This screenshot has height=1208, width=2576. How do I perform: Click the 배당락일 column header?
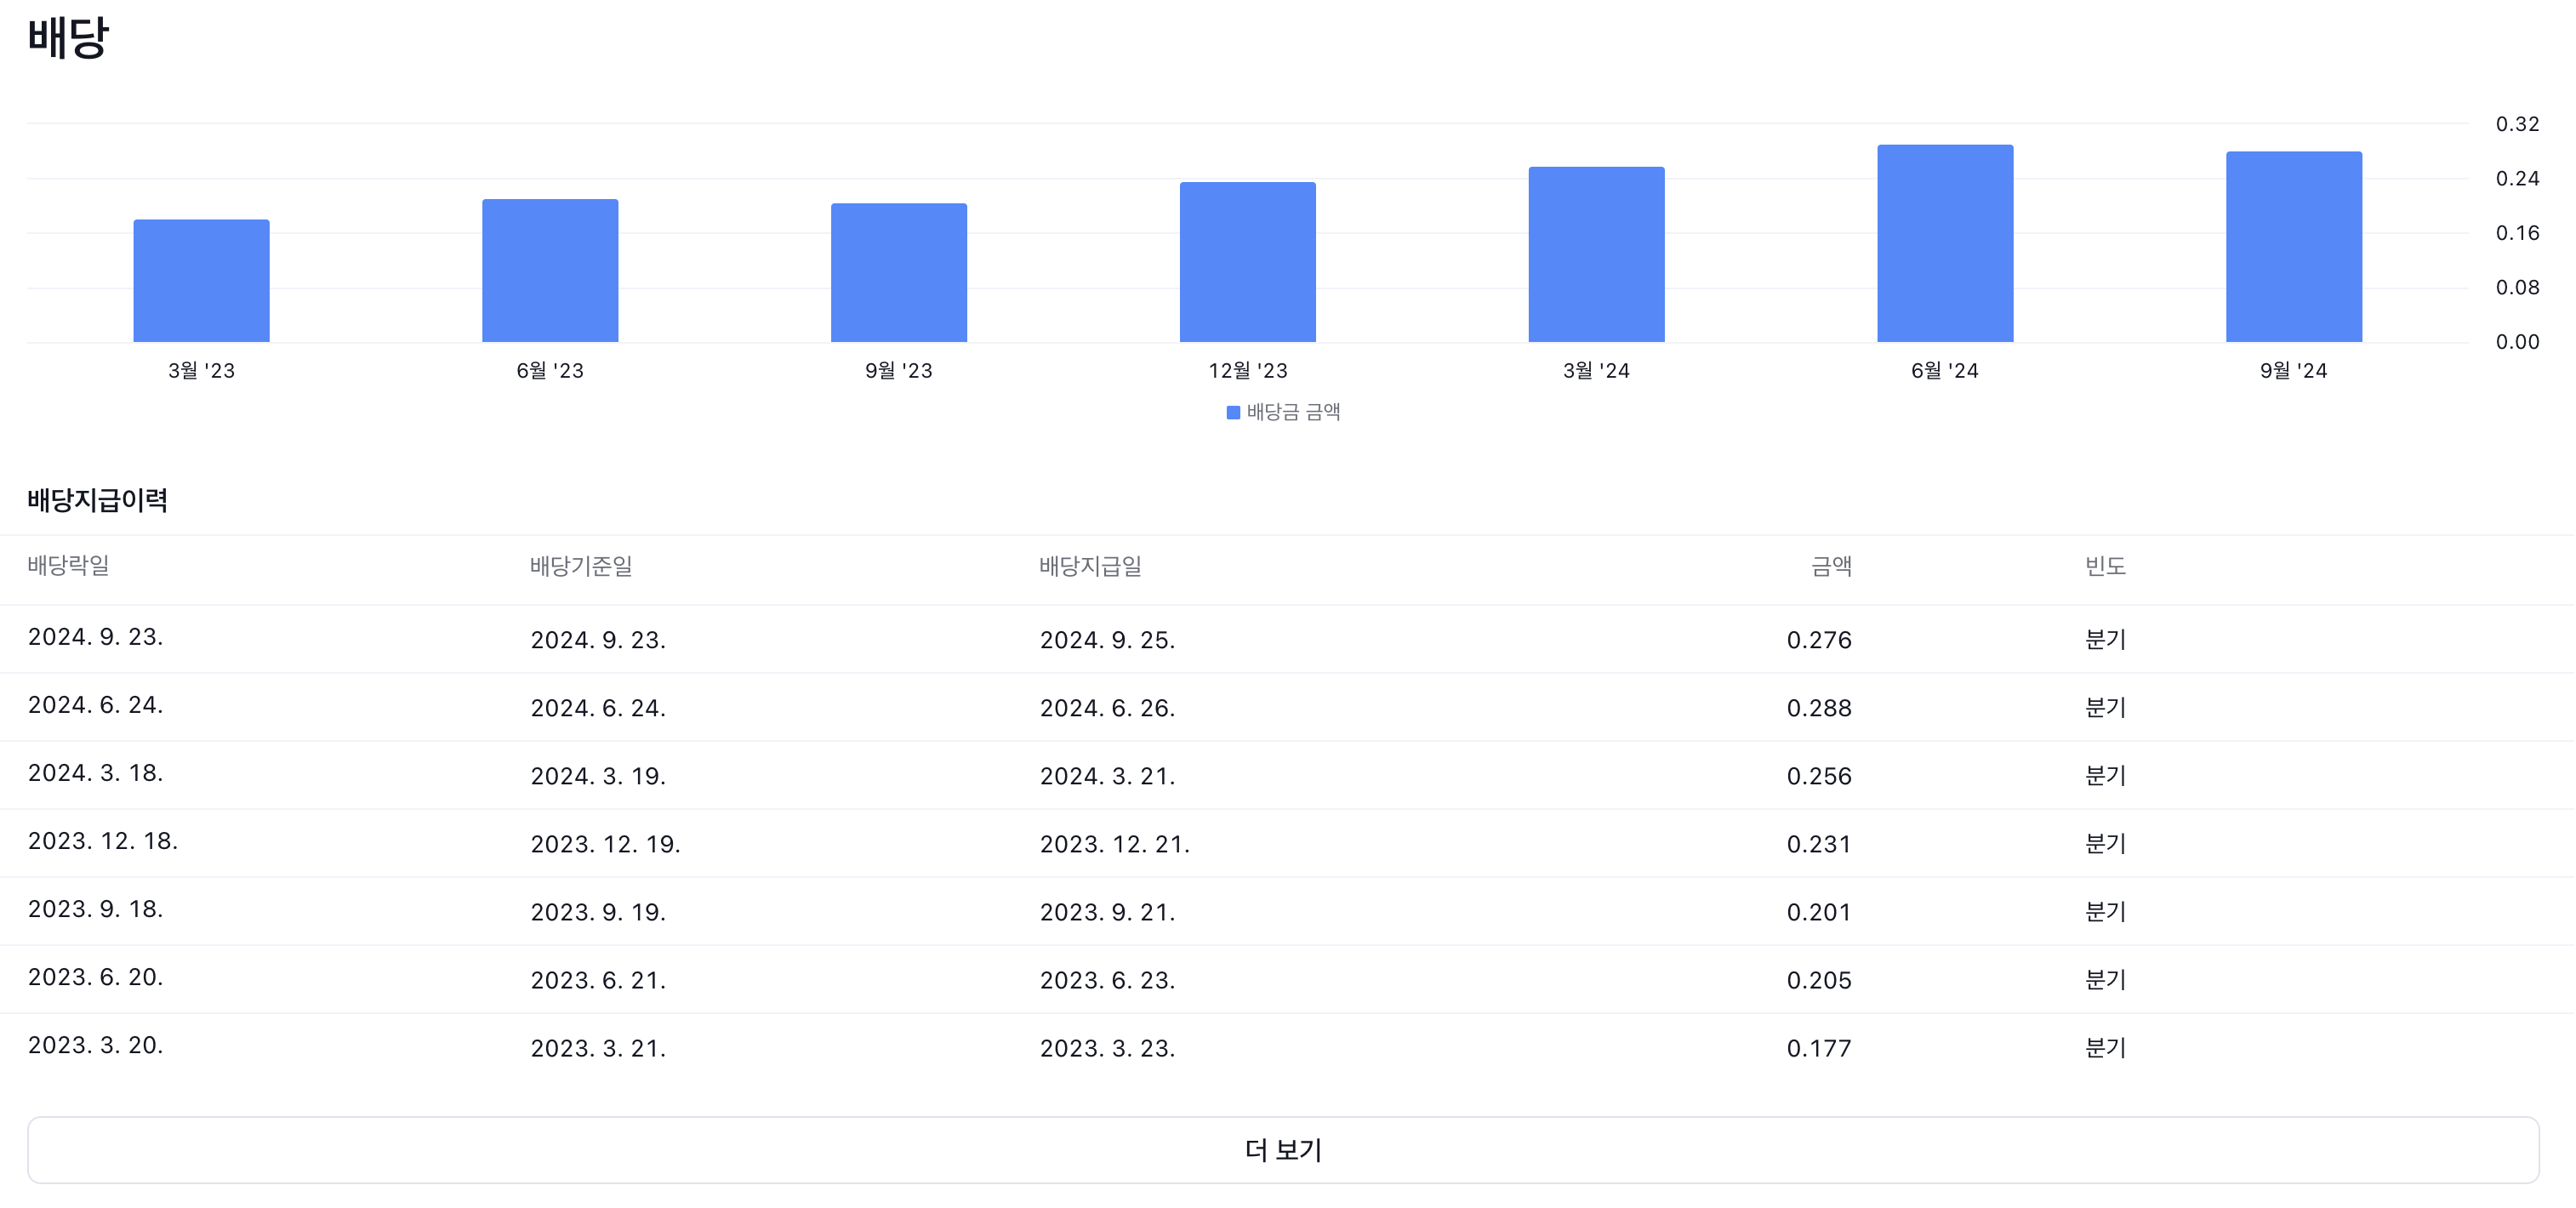[x=68, y=565]
